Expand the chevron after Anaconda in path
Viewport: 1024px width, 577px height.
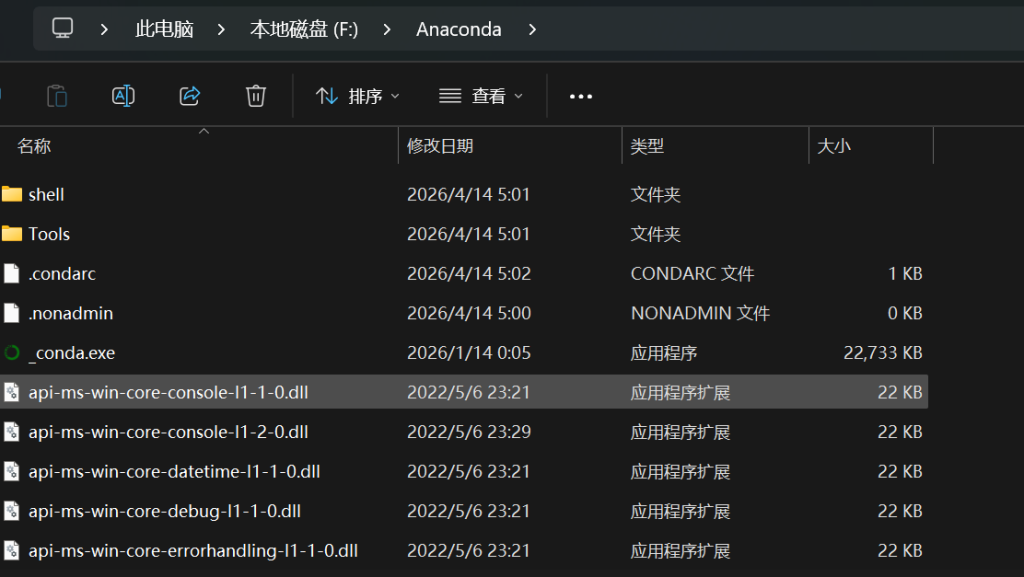point(532,29)
